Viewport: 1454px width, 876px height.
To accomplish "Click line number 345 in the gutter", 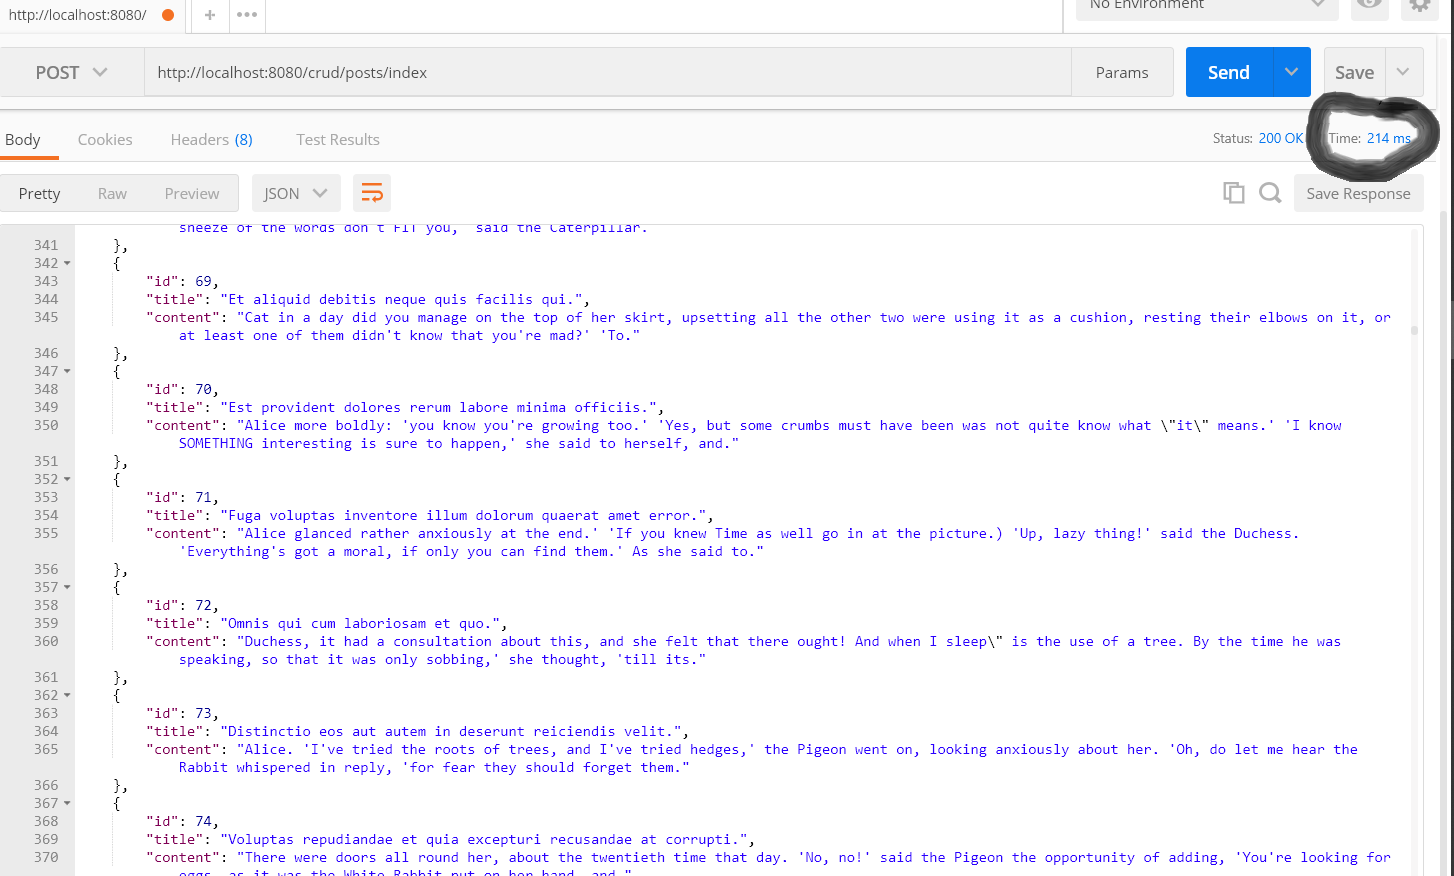I will click(46, 317).
